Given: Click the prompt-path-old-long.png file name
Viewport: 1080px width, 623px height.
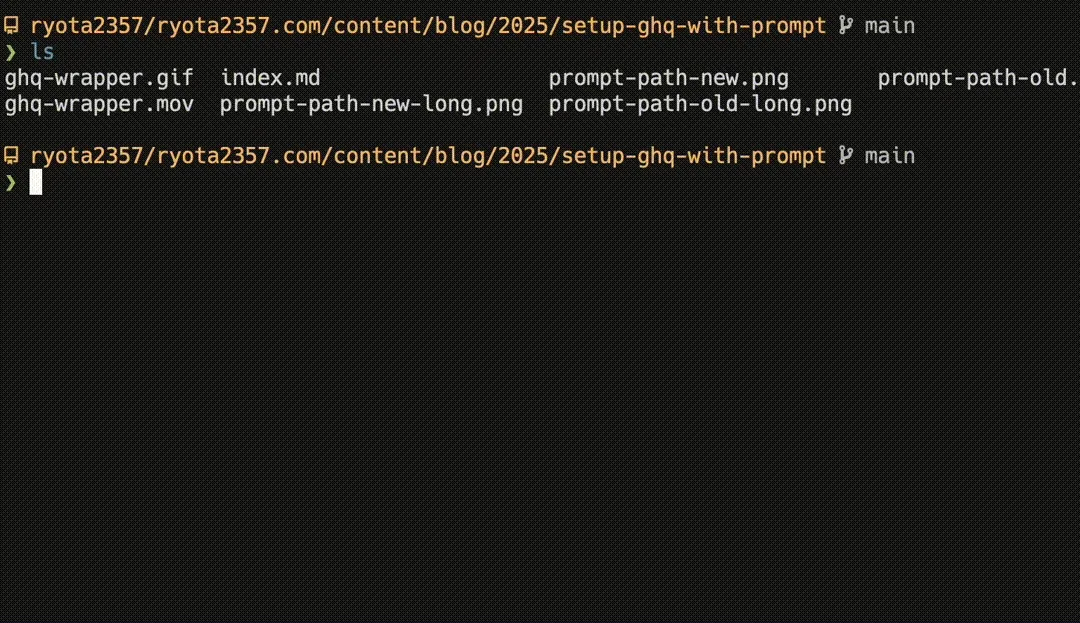Looking at the screenshot, I should pyautogui.click(x=700, y=105).
